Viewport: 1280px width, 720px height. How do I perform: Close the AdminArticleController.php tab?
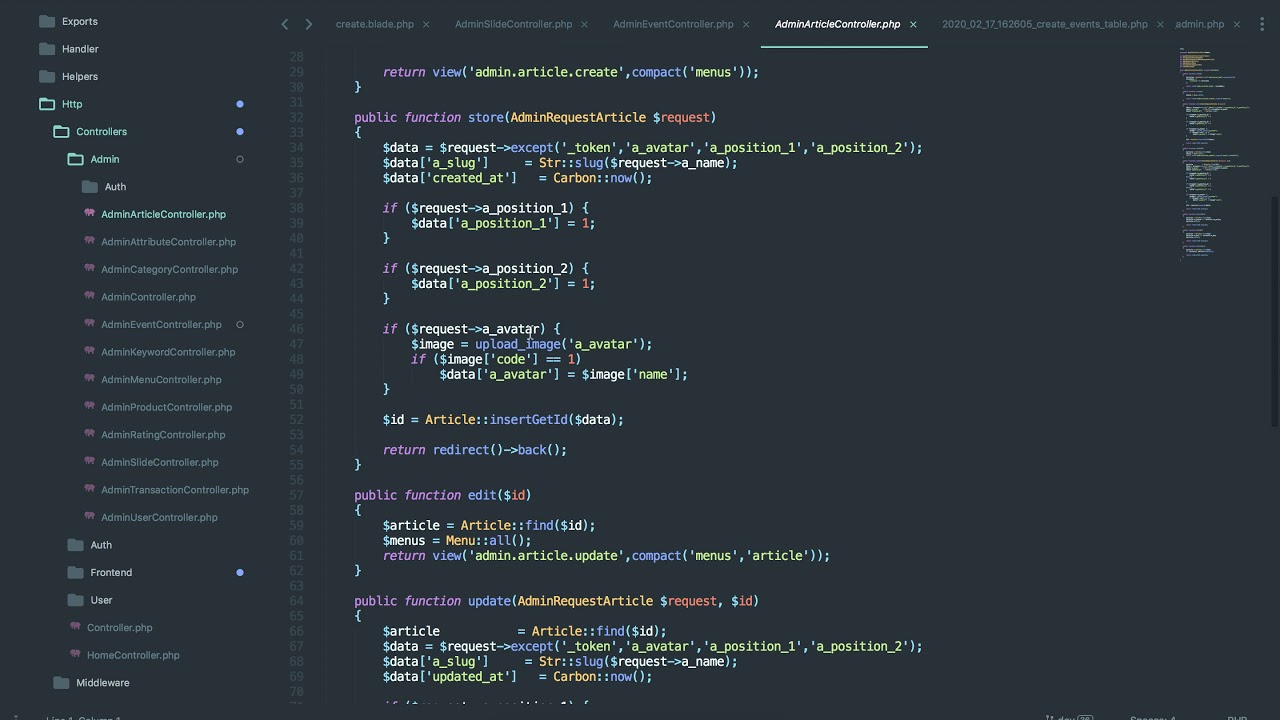tap(912, 24)
